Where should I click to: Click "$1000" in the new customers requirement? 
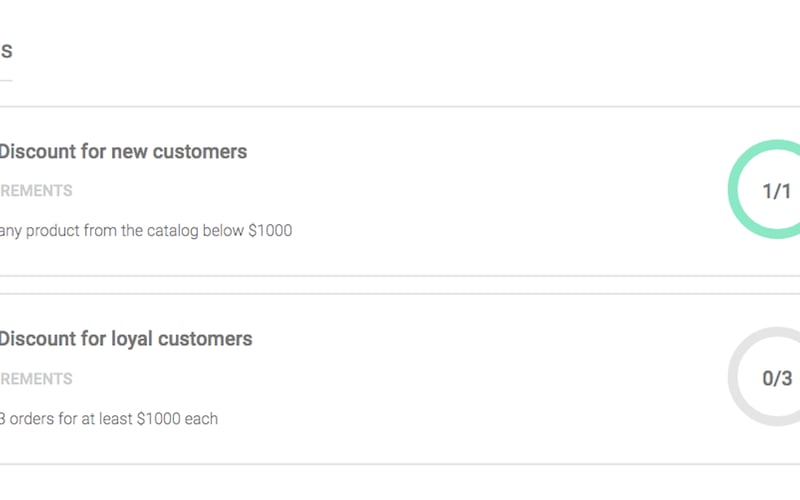270,230
